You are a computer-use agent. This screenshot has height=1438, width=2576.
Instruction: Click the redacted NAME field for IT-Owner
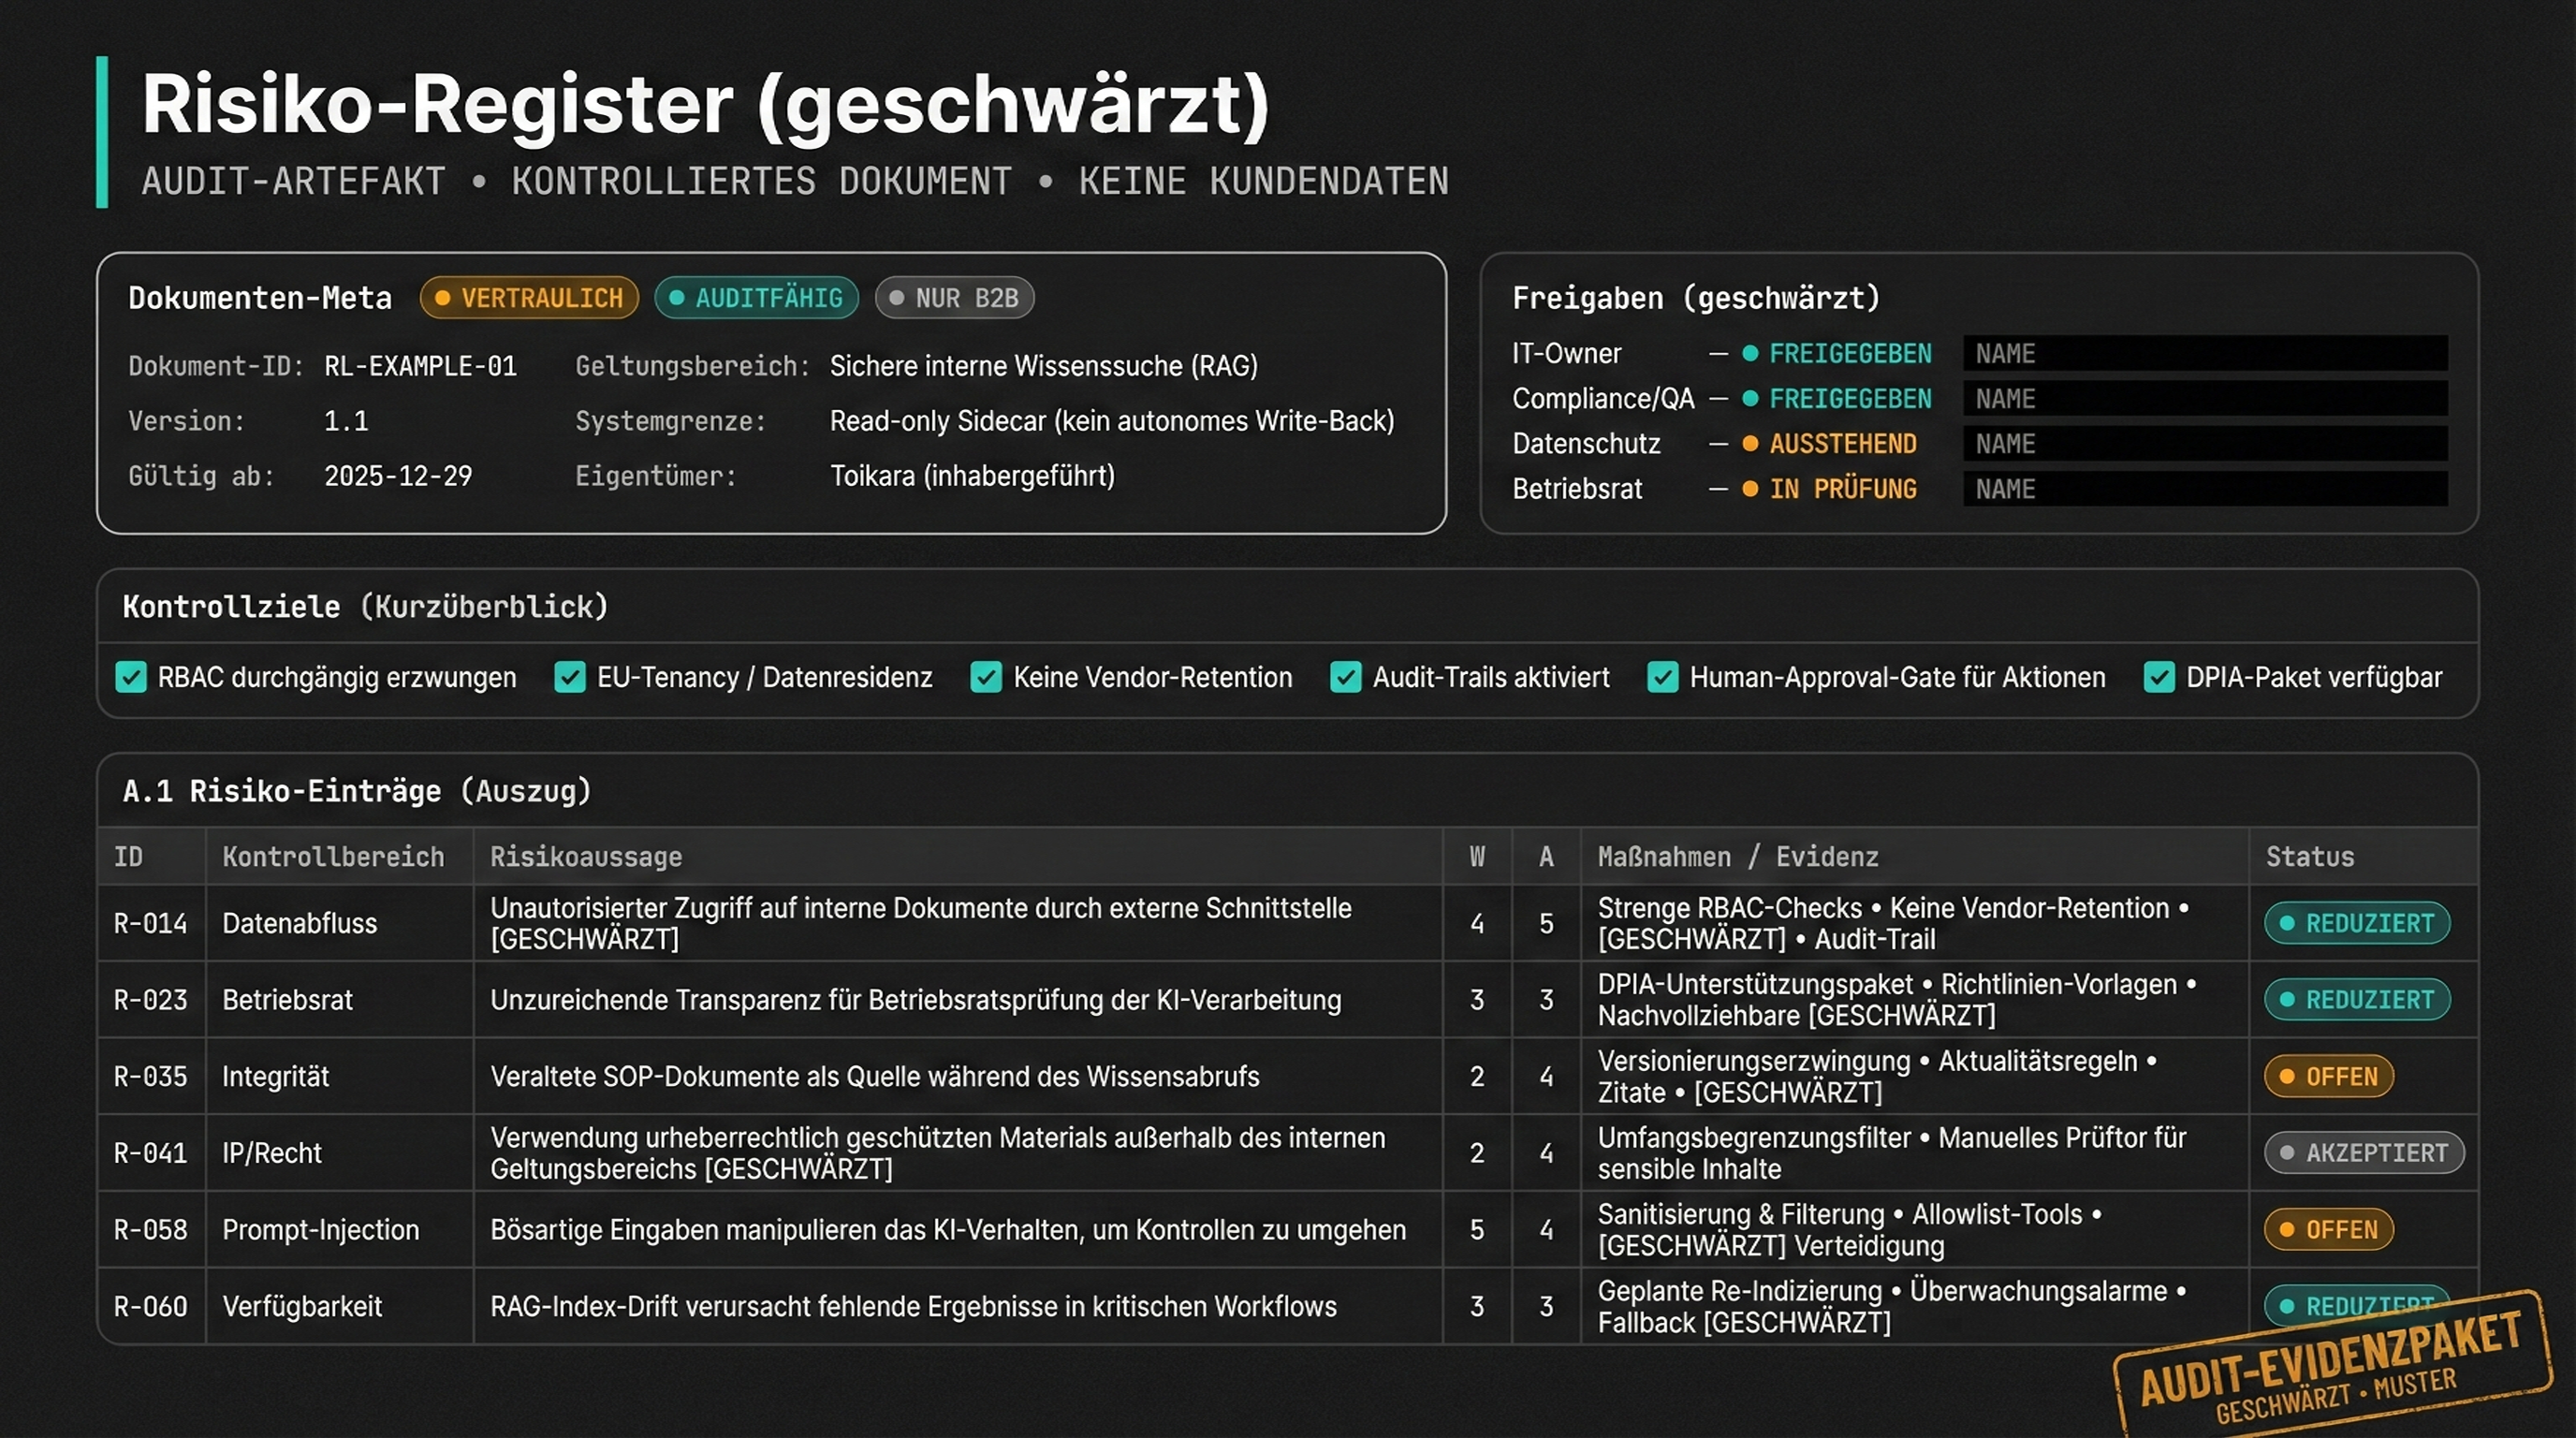pos(2205,354)
